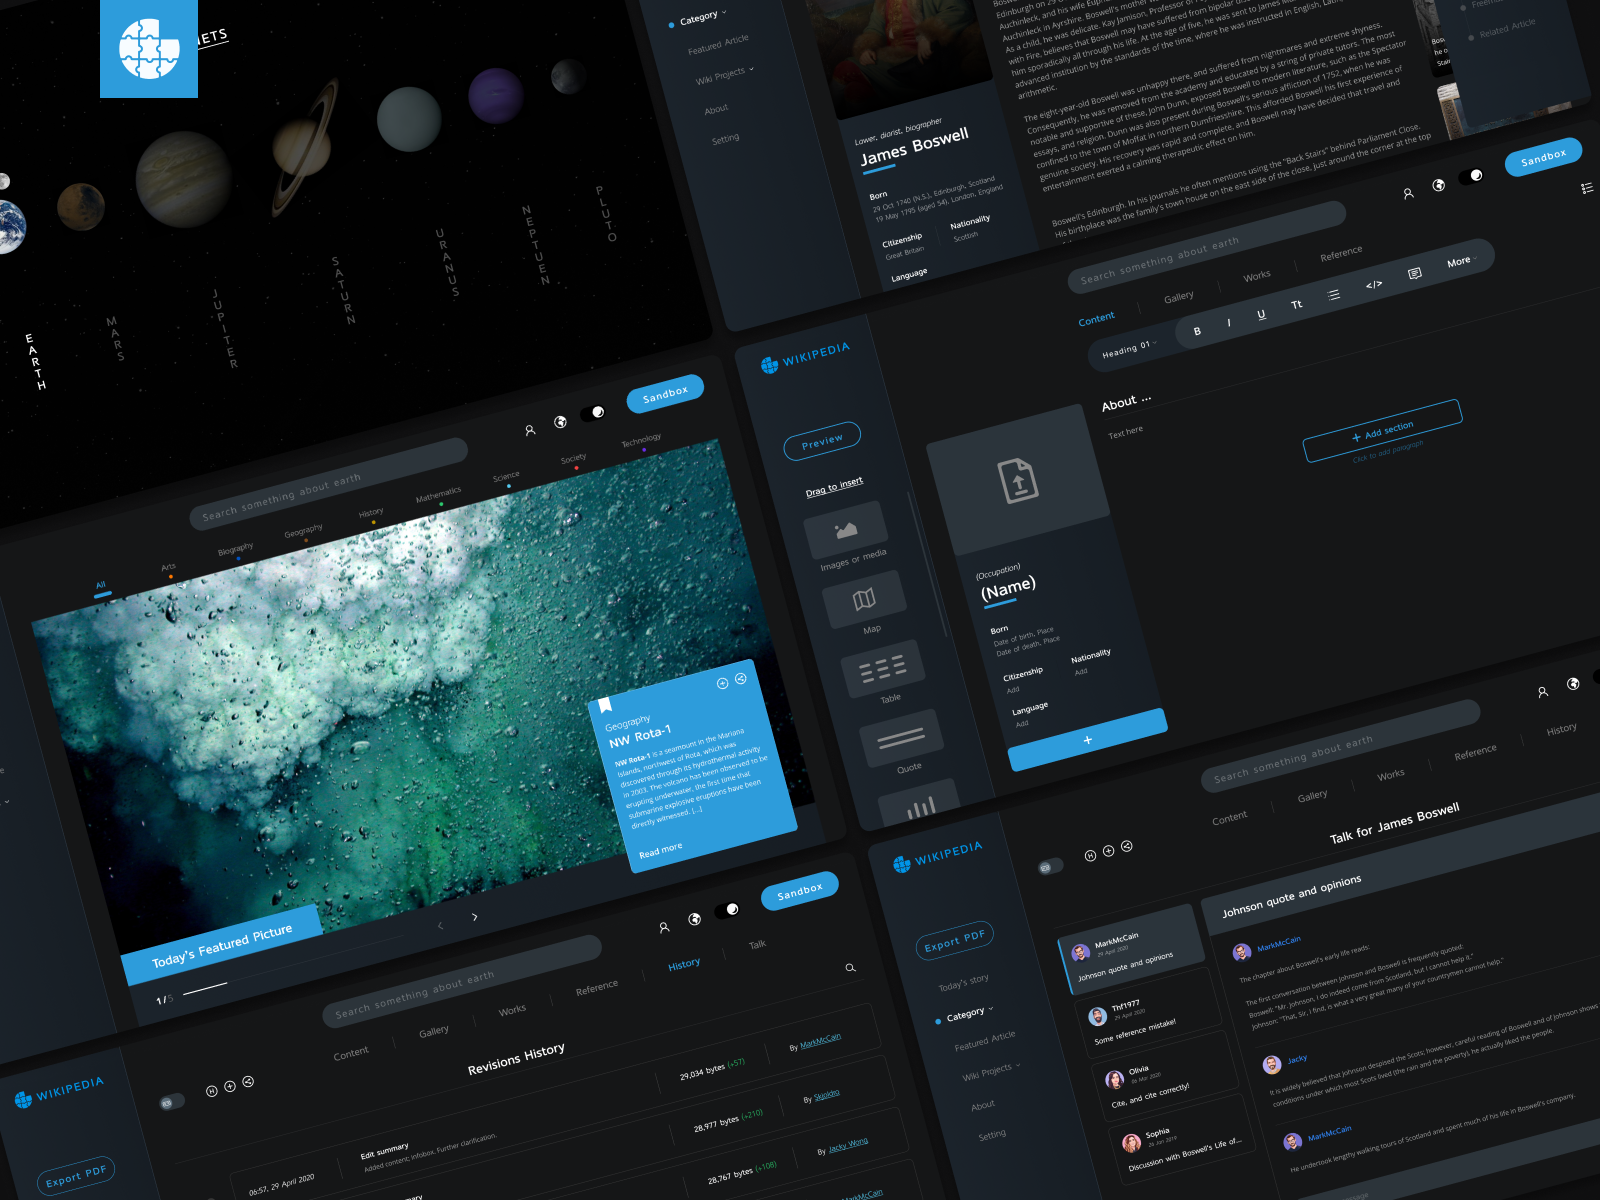This screenshot has width=1600, height=1200.
Task: Click the globe language icon beside the theme switch
Action: 1440,185
